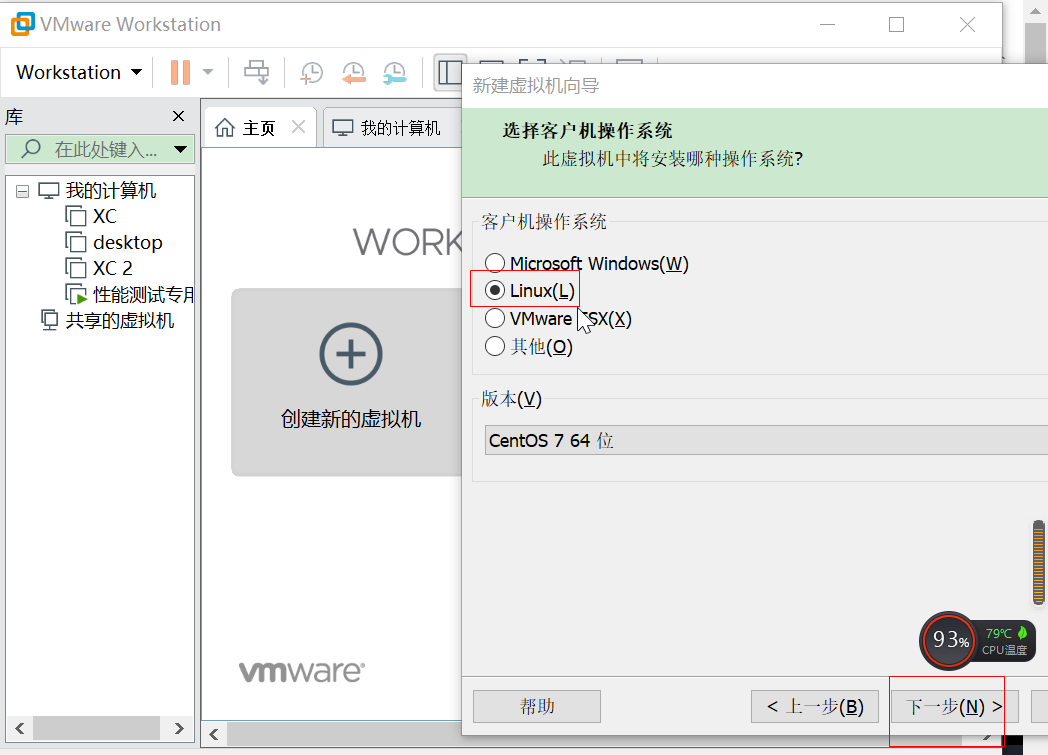Select the XC virtual machine
Screen dimensions: 1048x755
click(x=104, y=216)
